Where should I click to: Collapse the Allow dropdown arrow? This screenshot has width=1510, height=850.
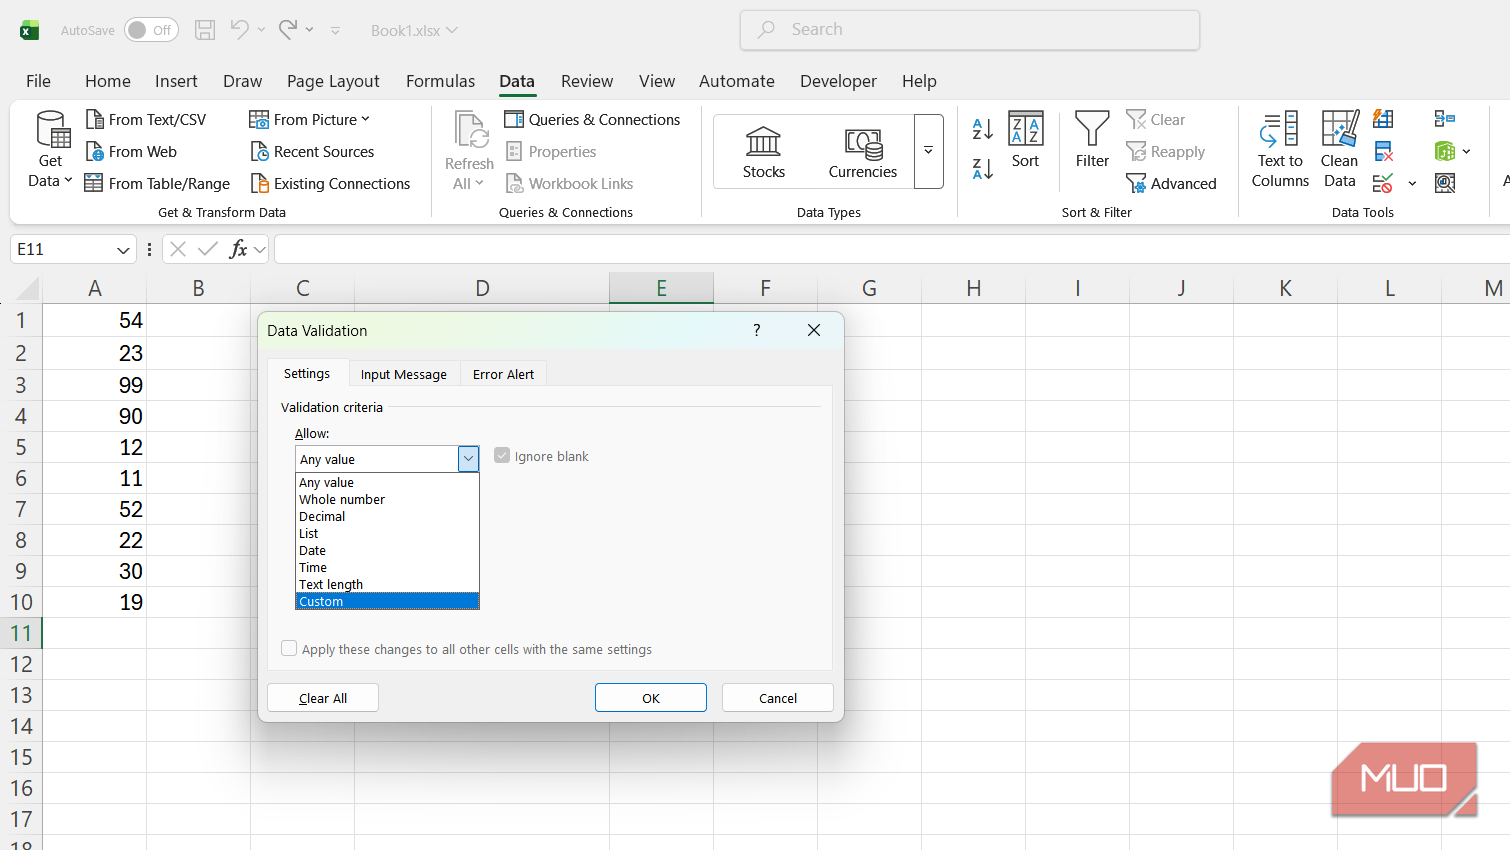pyautogui.click(x=468, y=459)
